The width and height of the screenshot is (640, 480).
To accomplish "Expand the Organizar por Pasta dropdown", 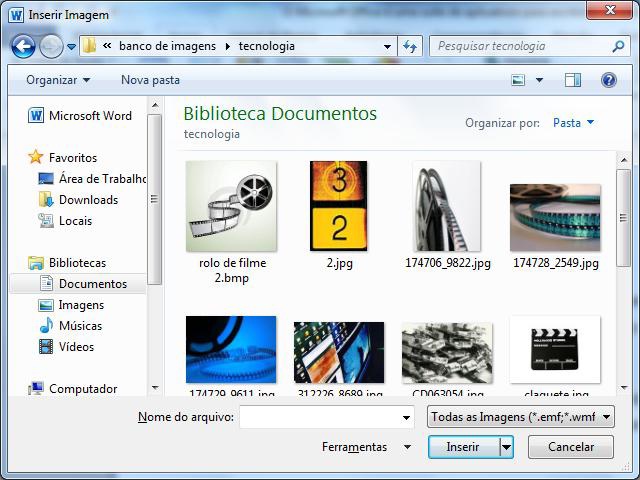I will (x=573, y=123).
